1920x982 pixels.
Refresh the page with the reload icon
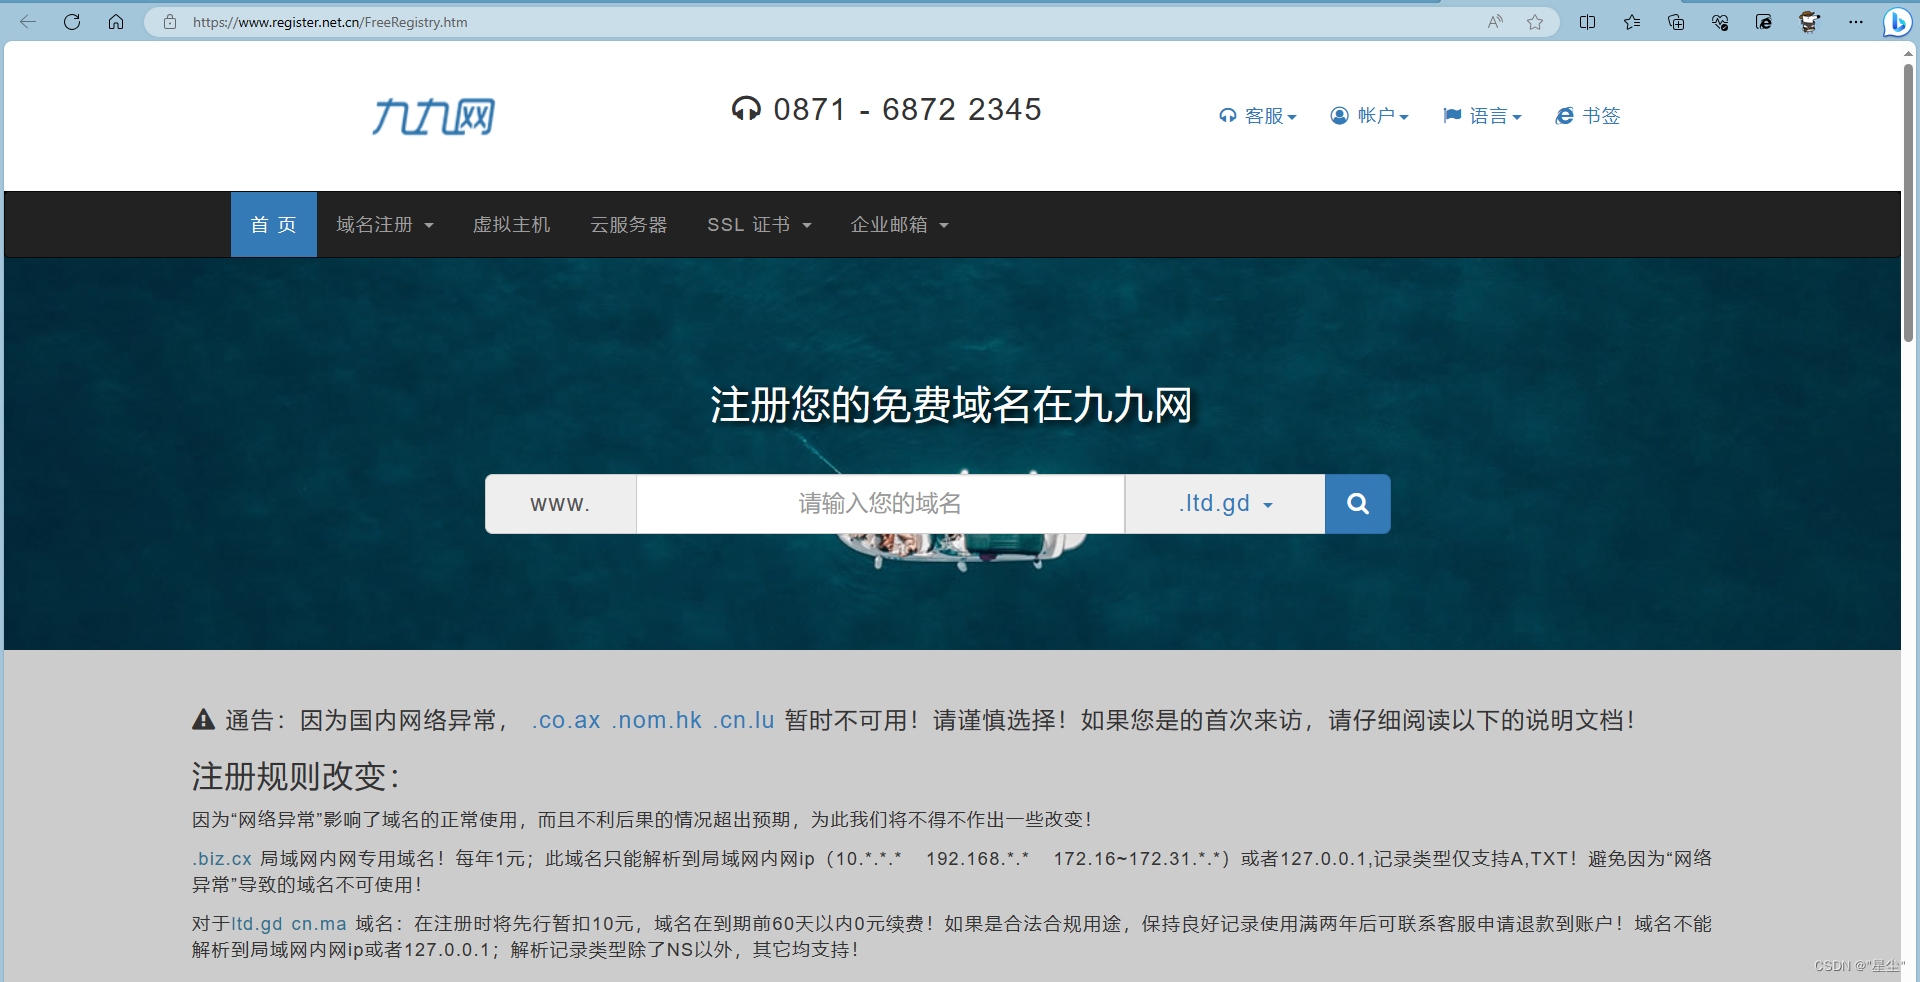pos(72,22)
